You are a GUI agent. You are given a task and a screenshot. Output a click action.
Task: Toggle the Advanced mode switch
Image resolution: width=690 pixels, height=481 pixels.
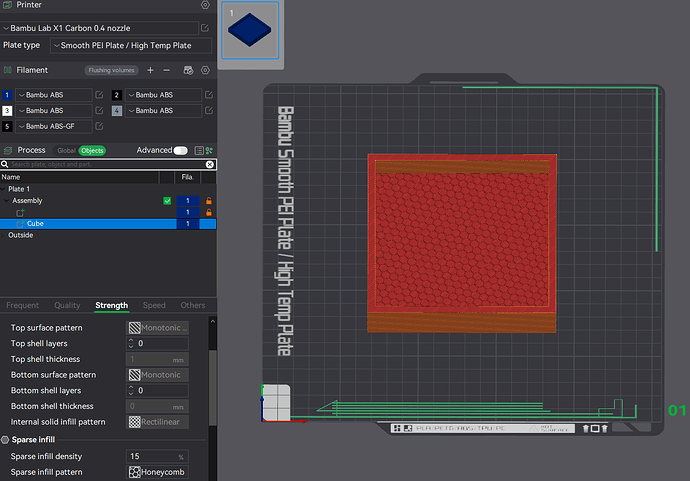(180, 151)
